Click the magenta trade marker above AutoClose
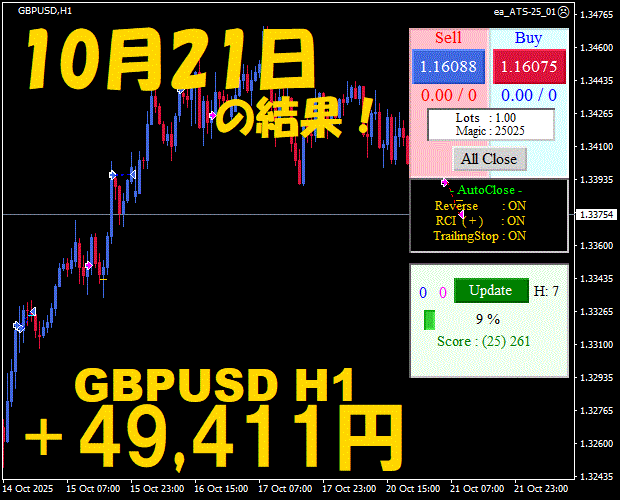Viewport: 620px width, 500px height. (445, 182)
